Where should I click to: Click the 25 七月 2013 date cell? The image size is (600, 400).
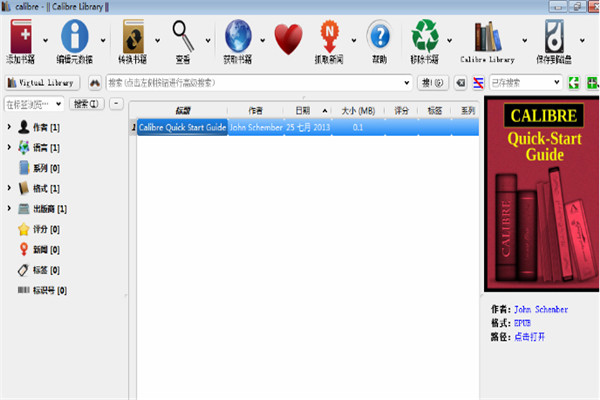pos(308,127)
